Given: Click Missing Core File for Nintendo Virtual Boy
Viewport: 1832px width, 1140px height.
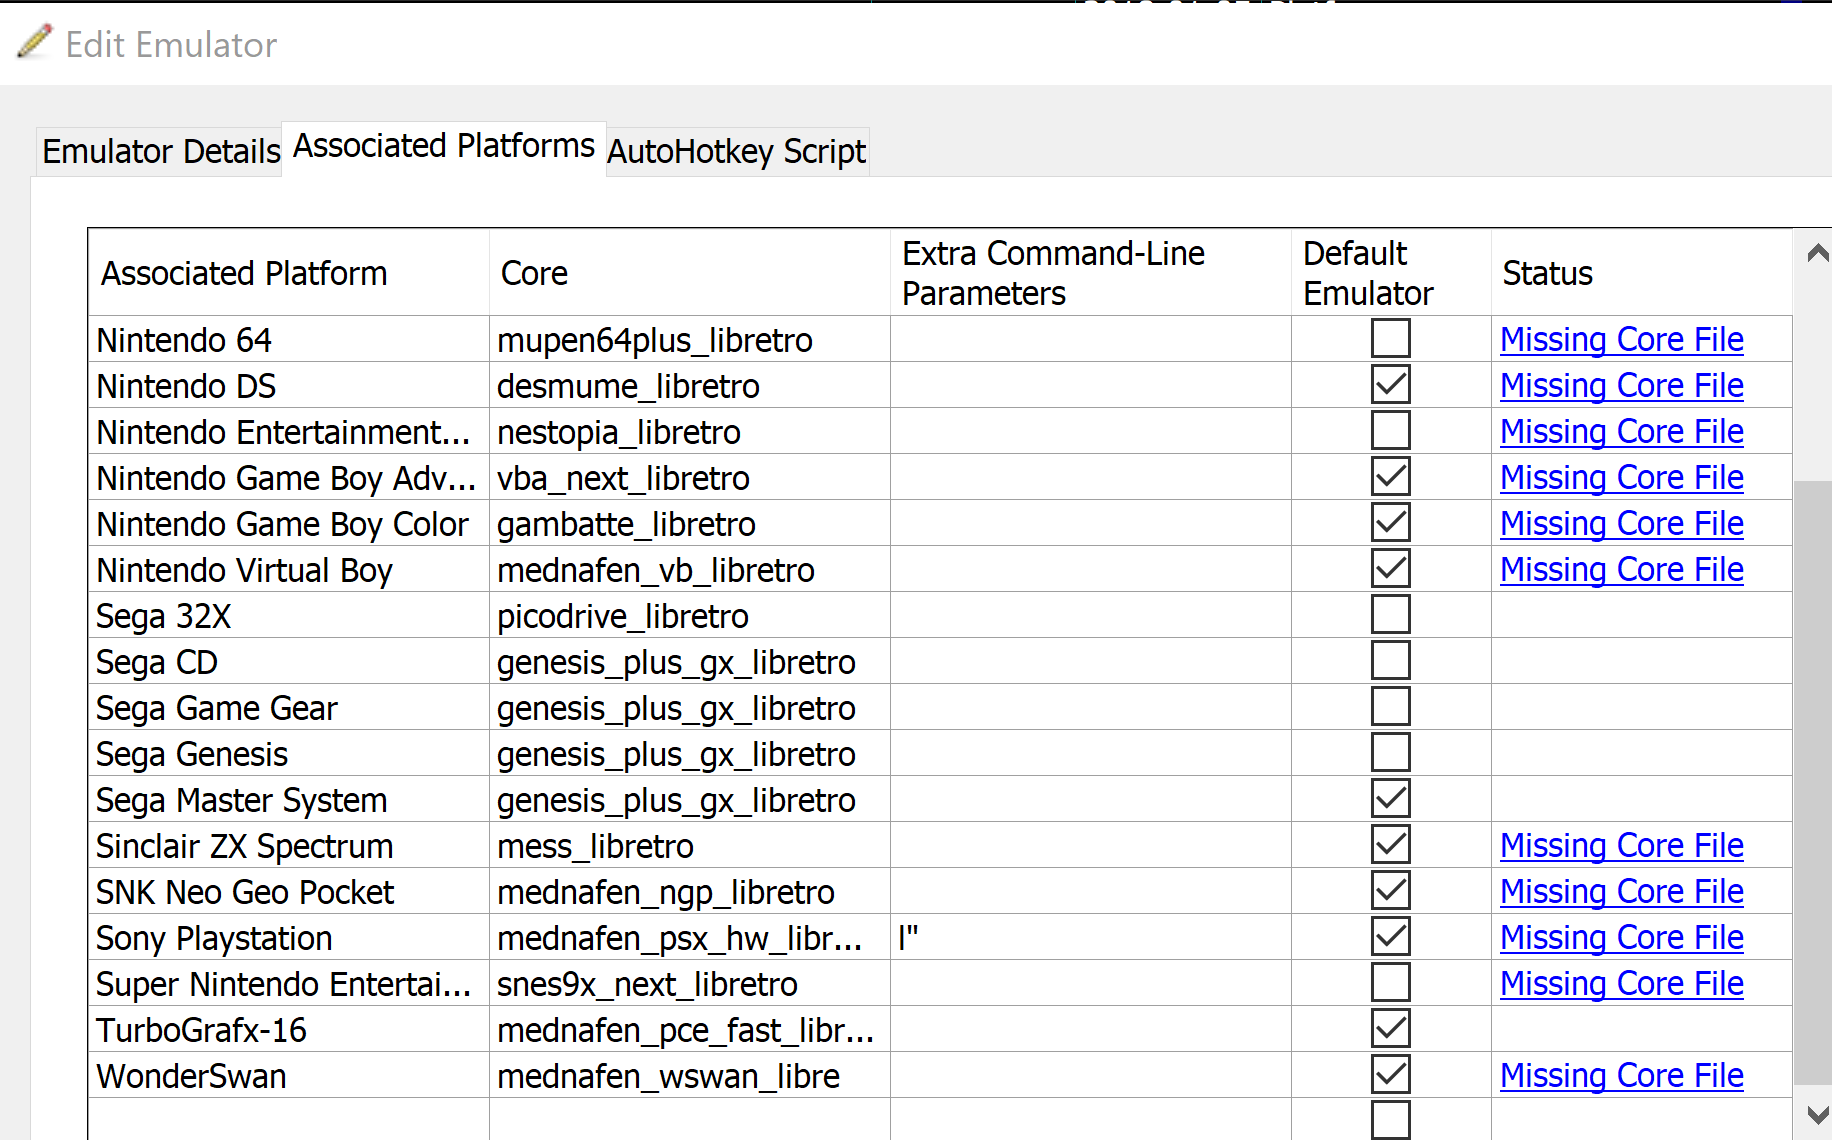Looking at the screenshot, I should click(x=1621, y=570).
